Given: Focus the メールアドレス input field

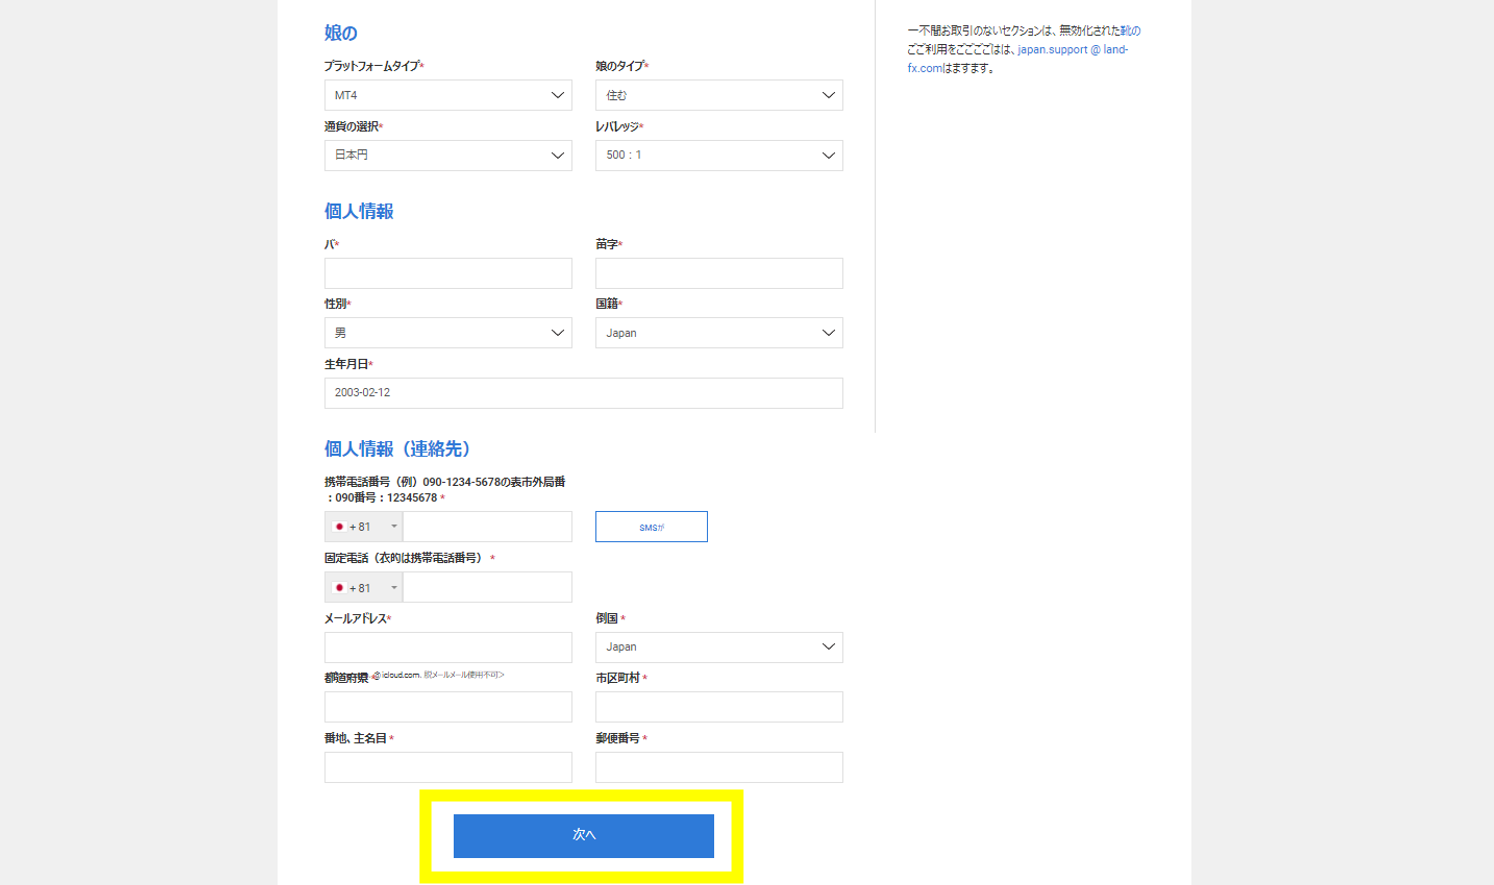Looking at the screenshot, I should (448, 647).
